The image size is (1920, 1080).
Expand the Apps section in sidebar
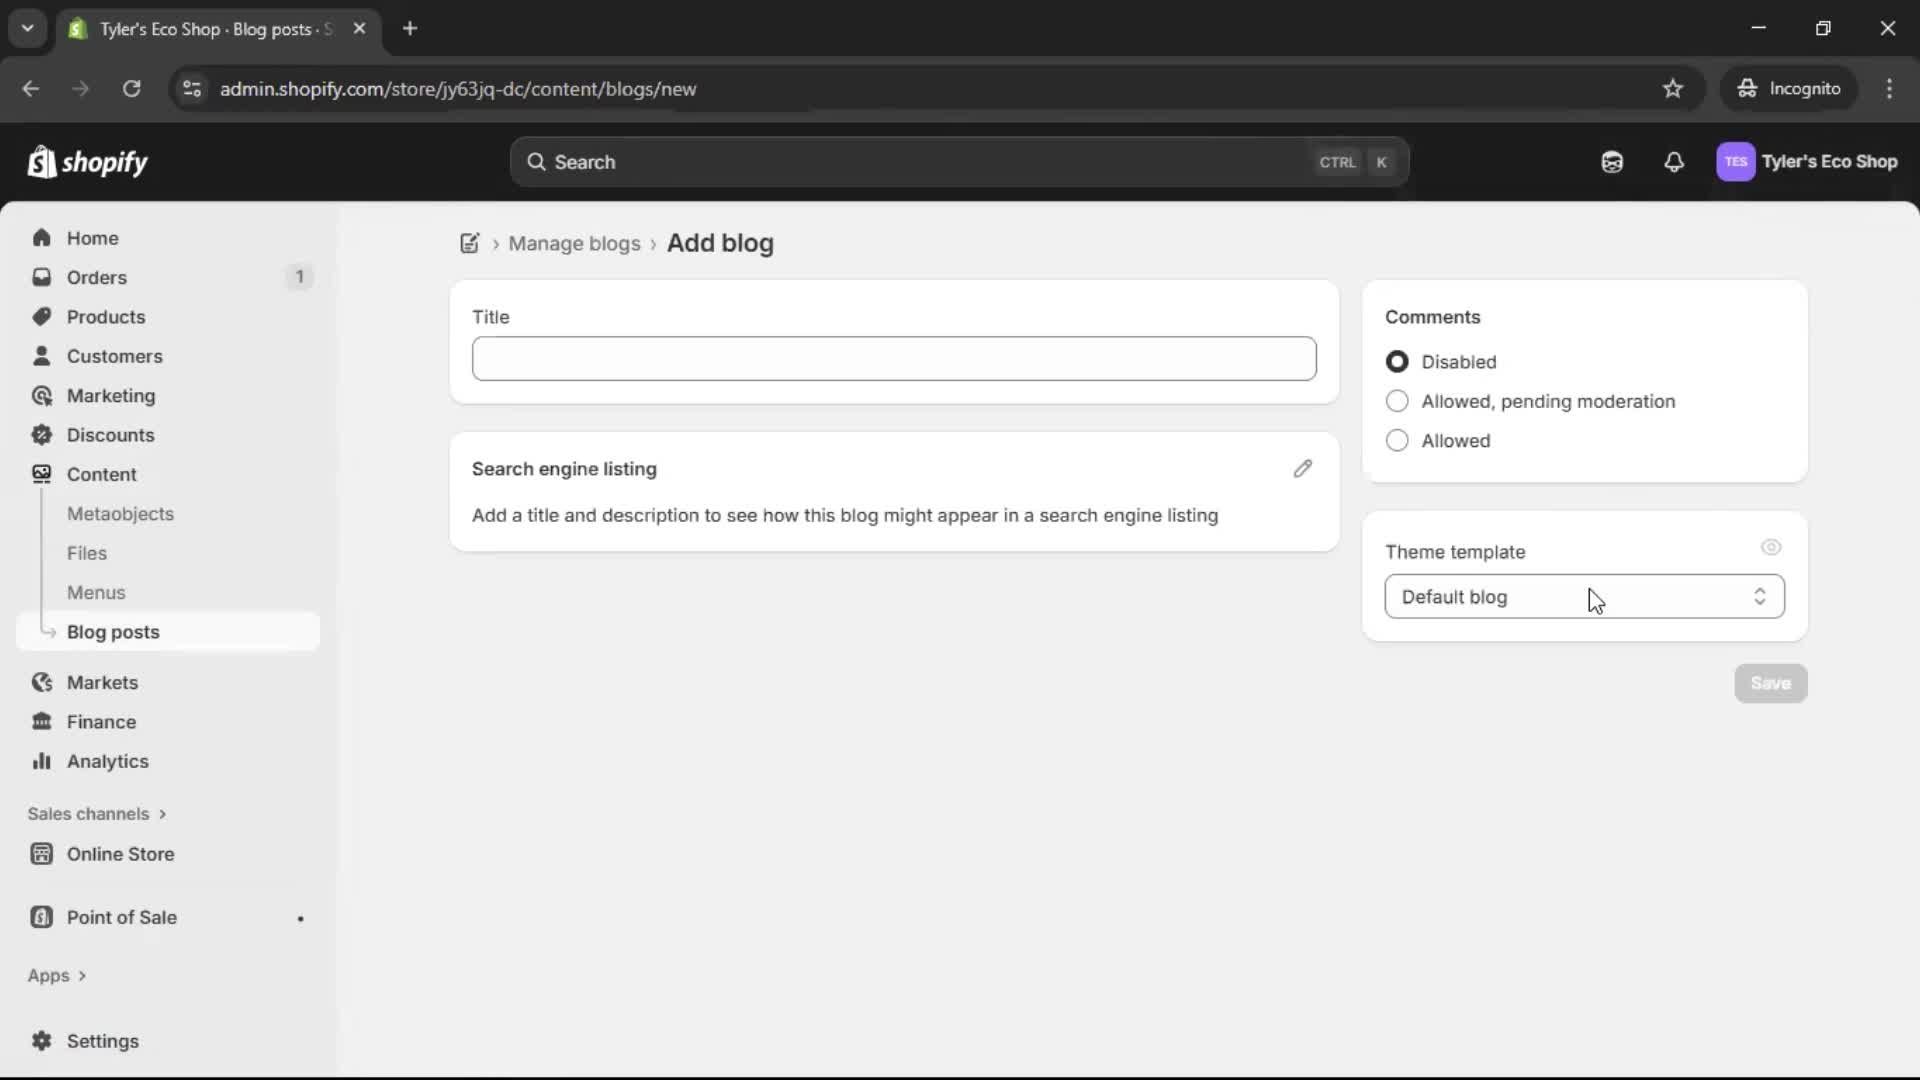(x=57, y=975)
